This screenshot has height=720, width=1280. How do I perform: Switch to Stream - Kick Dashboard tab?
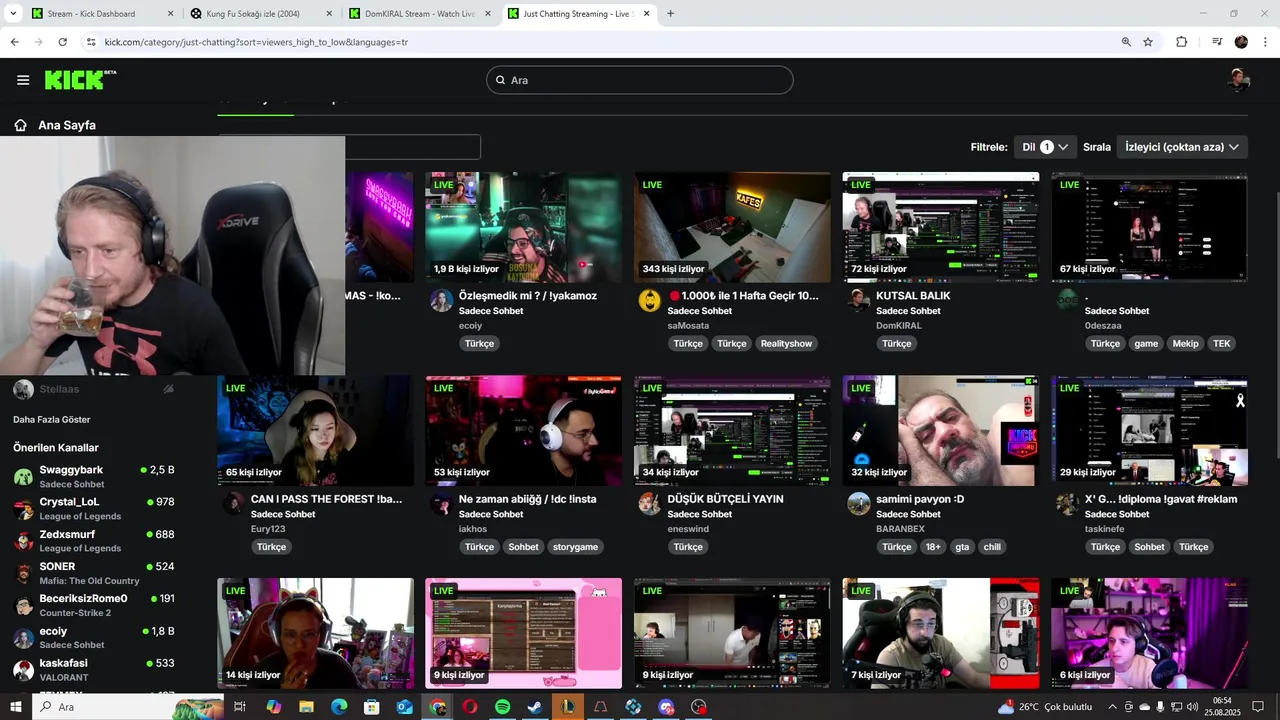pyautogui.click(x=101, y=14)
